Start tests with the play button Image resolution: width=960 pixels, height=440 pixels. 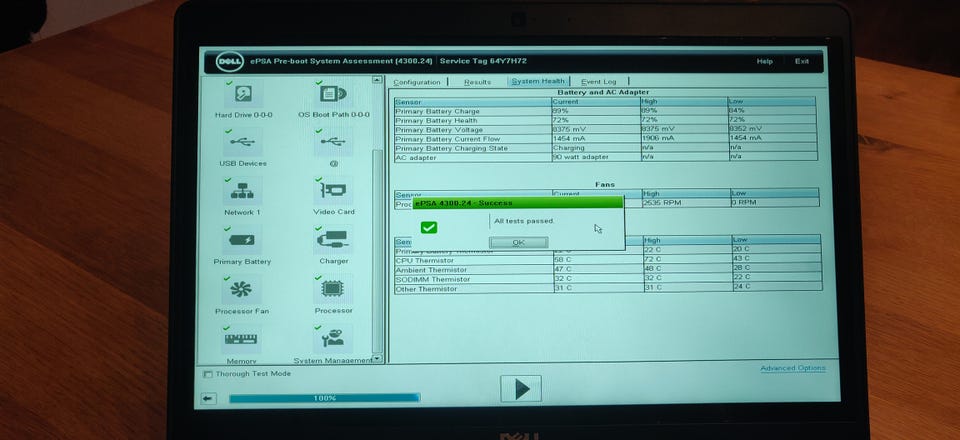(521, 389)
